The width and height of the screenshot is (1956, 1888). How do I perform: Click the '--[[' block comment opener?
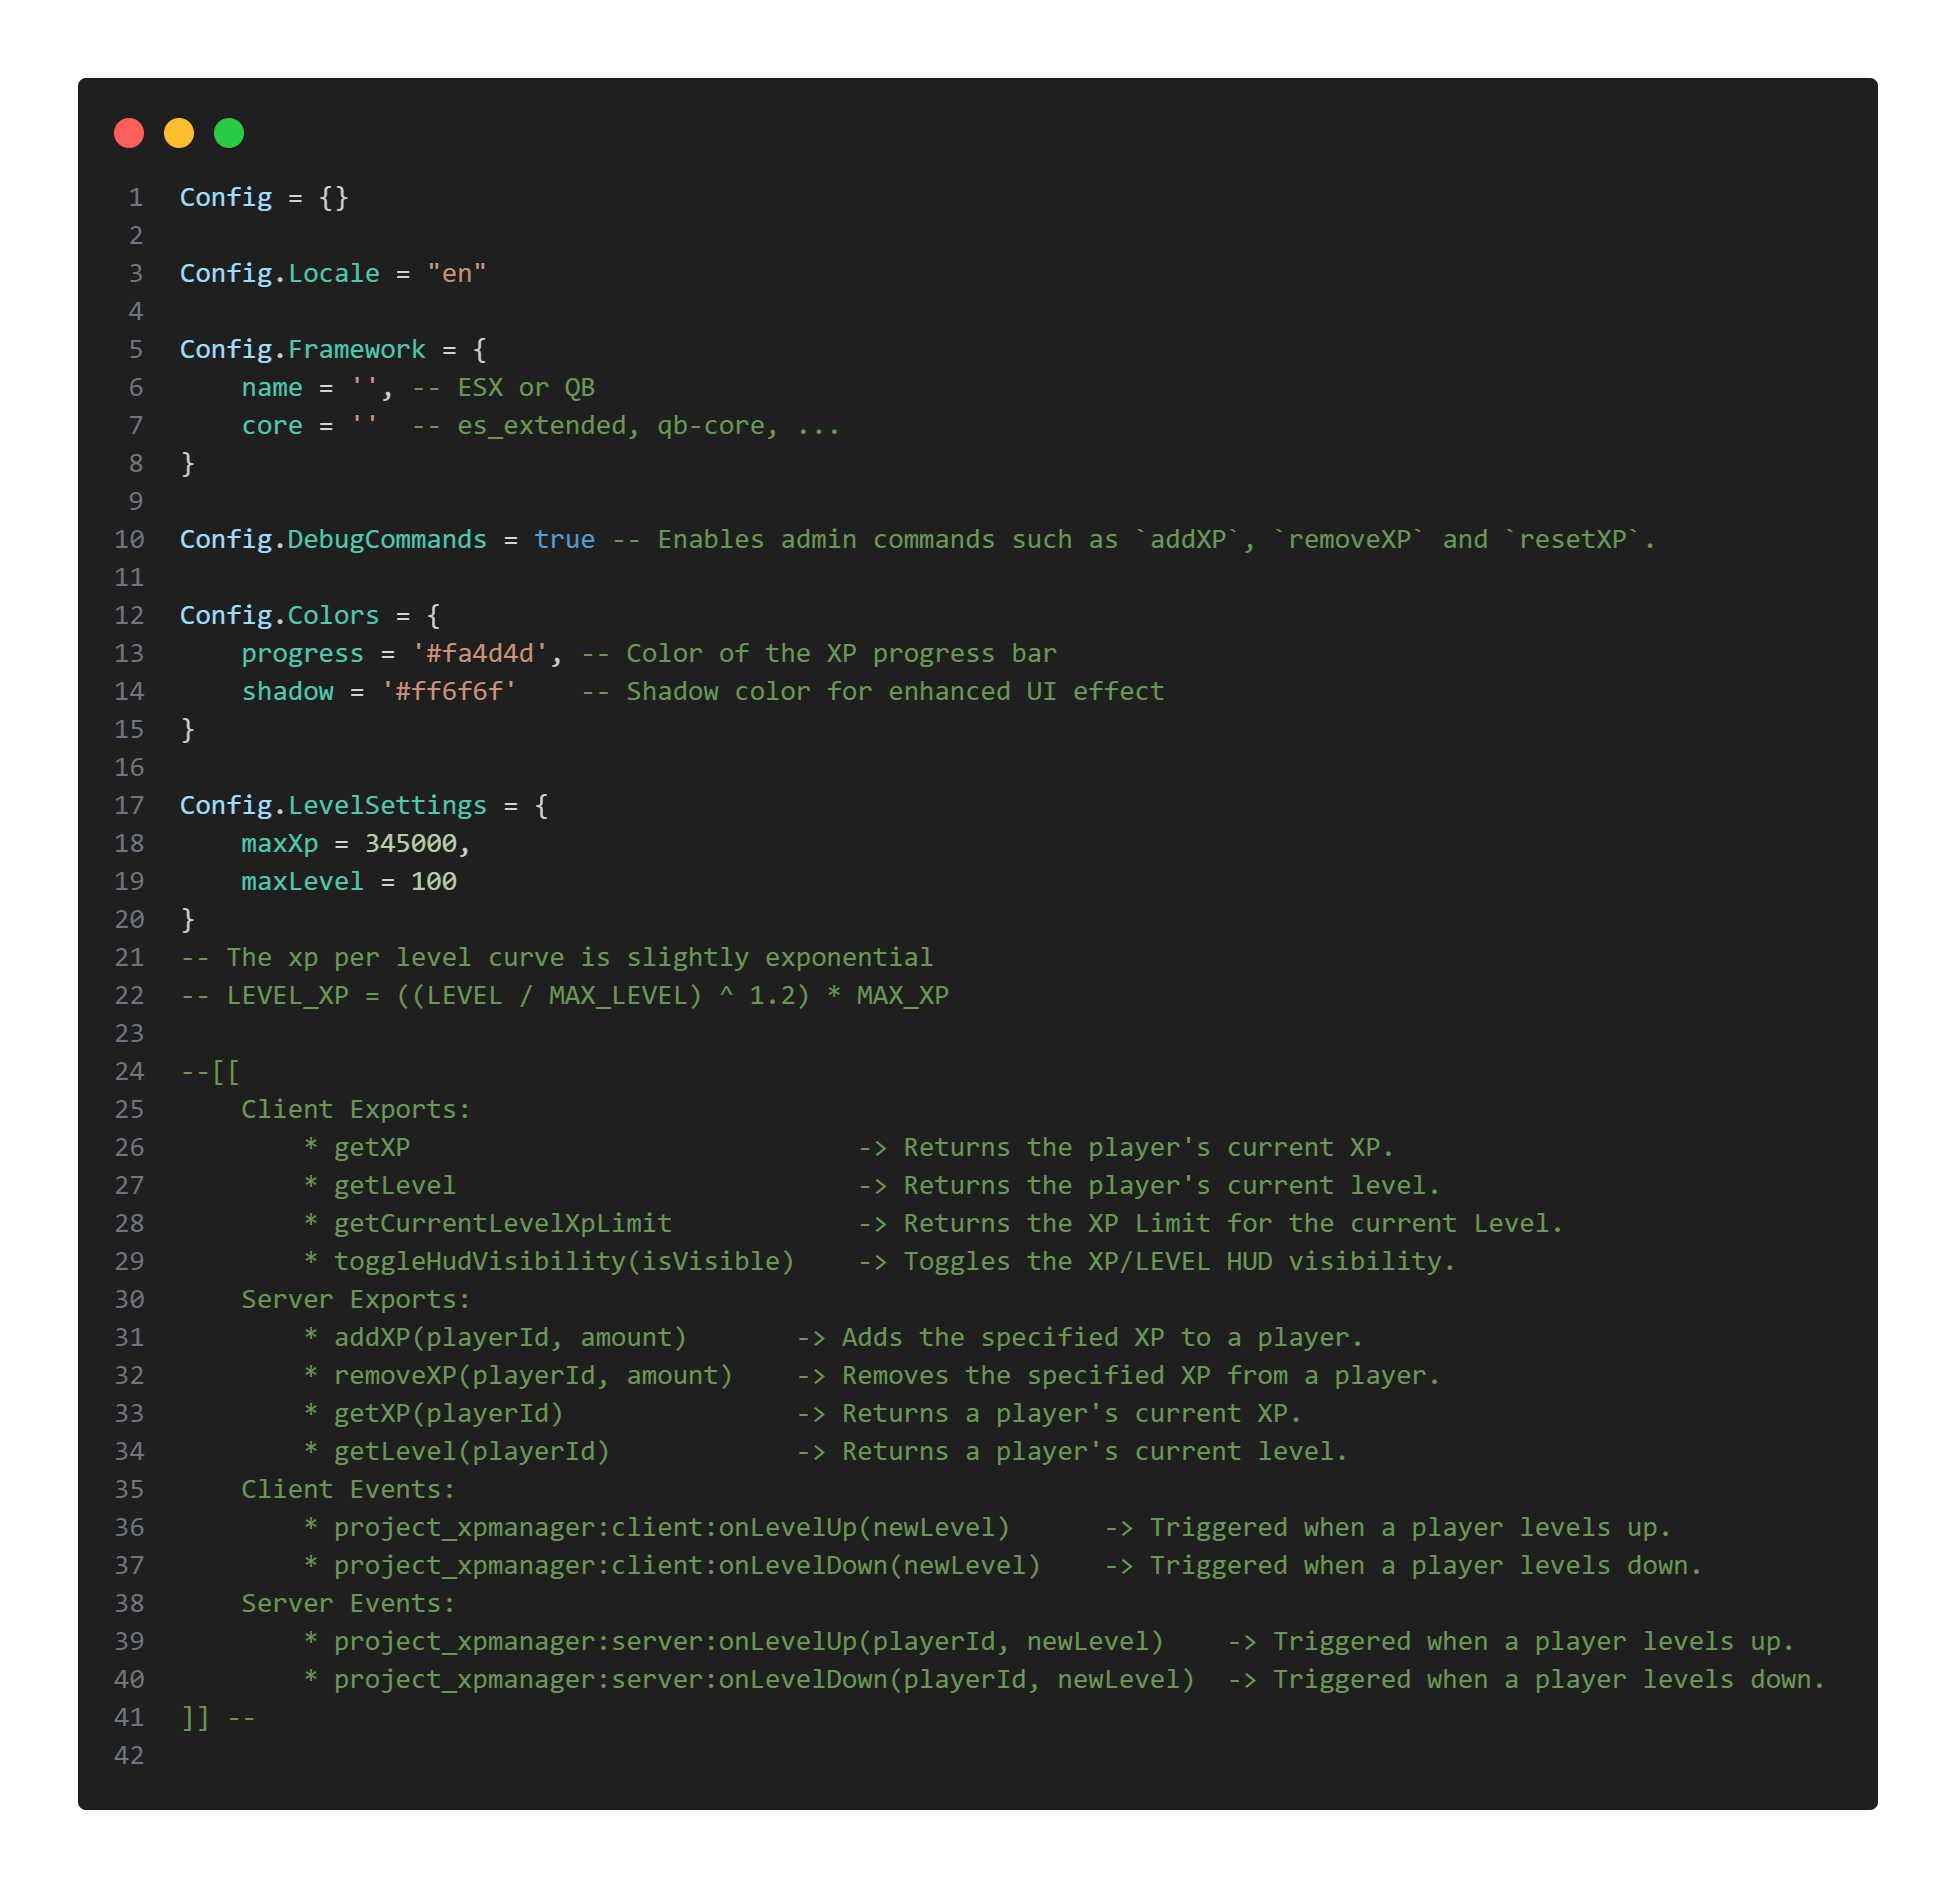210,1071
